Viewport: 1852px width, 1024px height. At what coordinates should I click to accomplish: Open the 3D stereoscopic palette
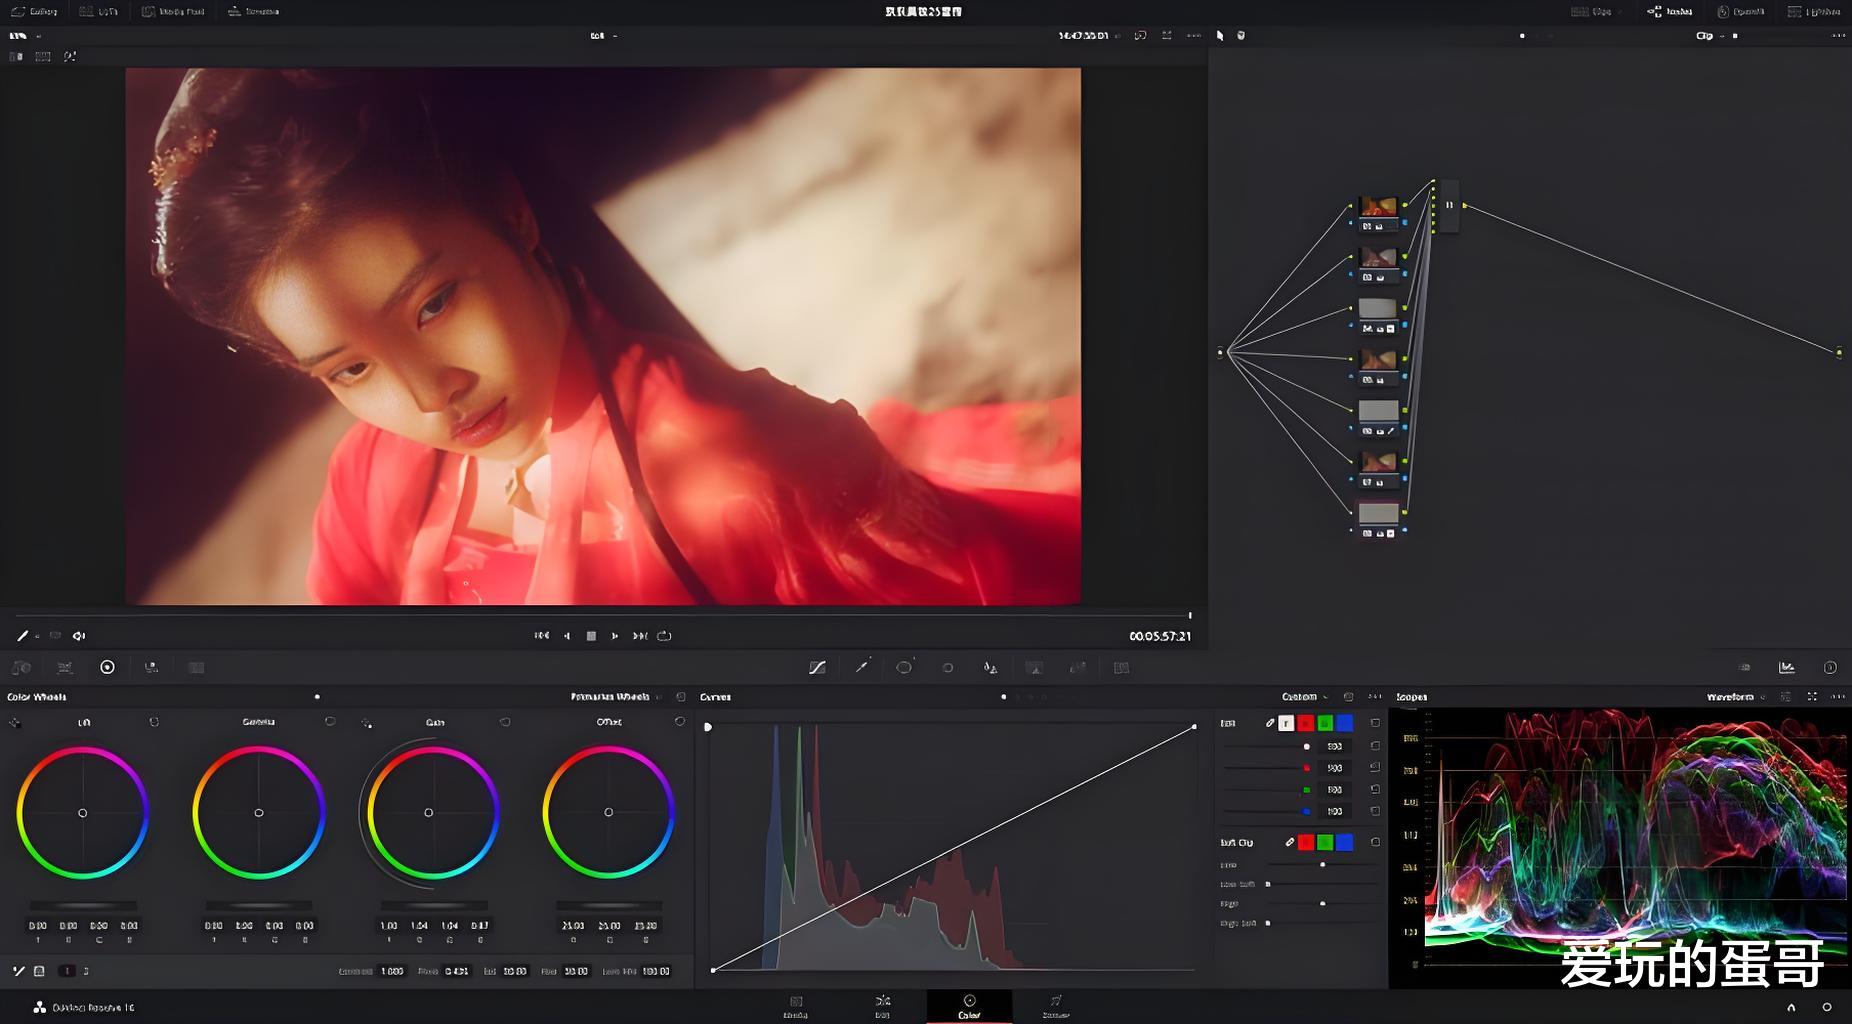click(1121, 667)
